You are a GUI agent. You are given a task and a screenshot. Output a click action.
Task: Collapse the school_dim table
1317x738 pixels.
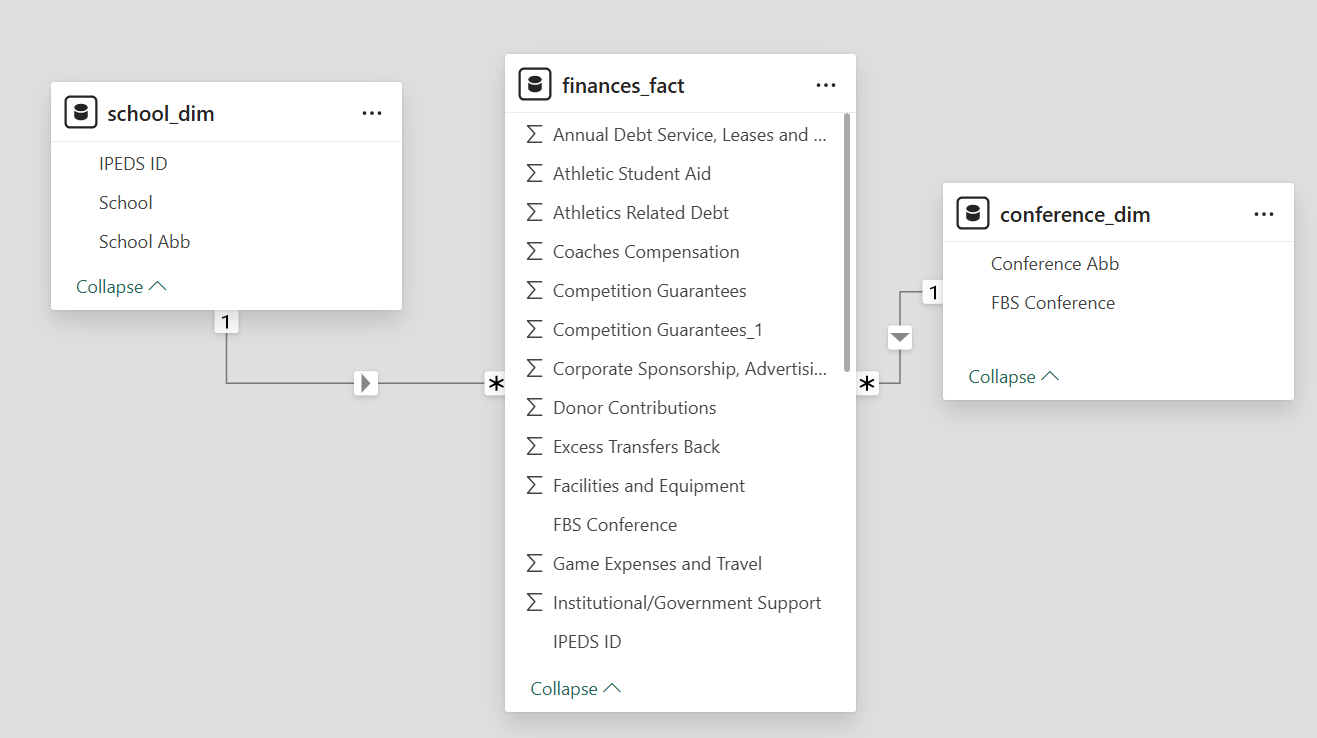tap(121, 287)
